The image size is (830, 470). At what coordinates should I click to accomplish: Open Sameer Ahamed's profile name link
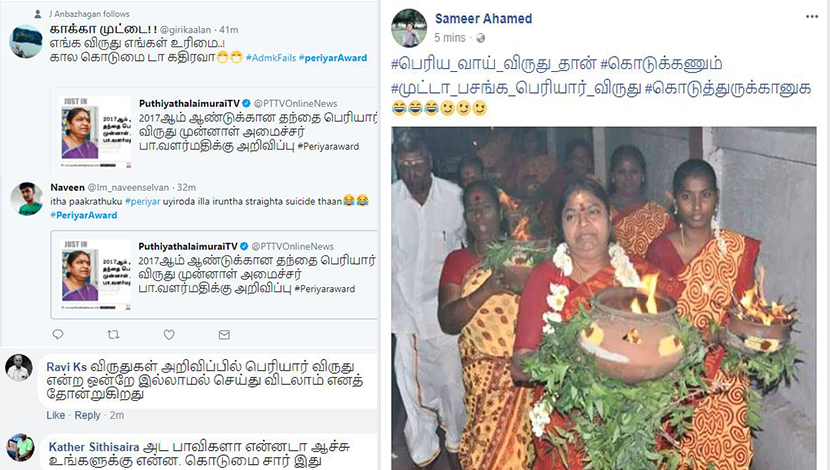coord(483,19)
